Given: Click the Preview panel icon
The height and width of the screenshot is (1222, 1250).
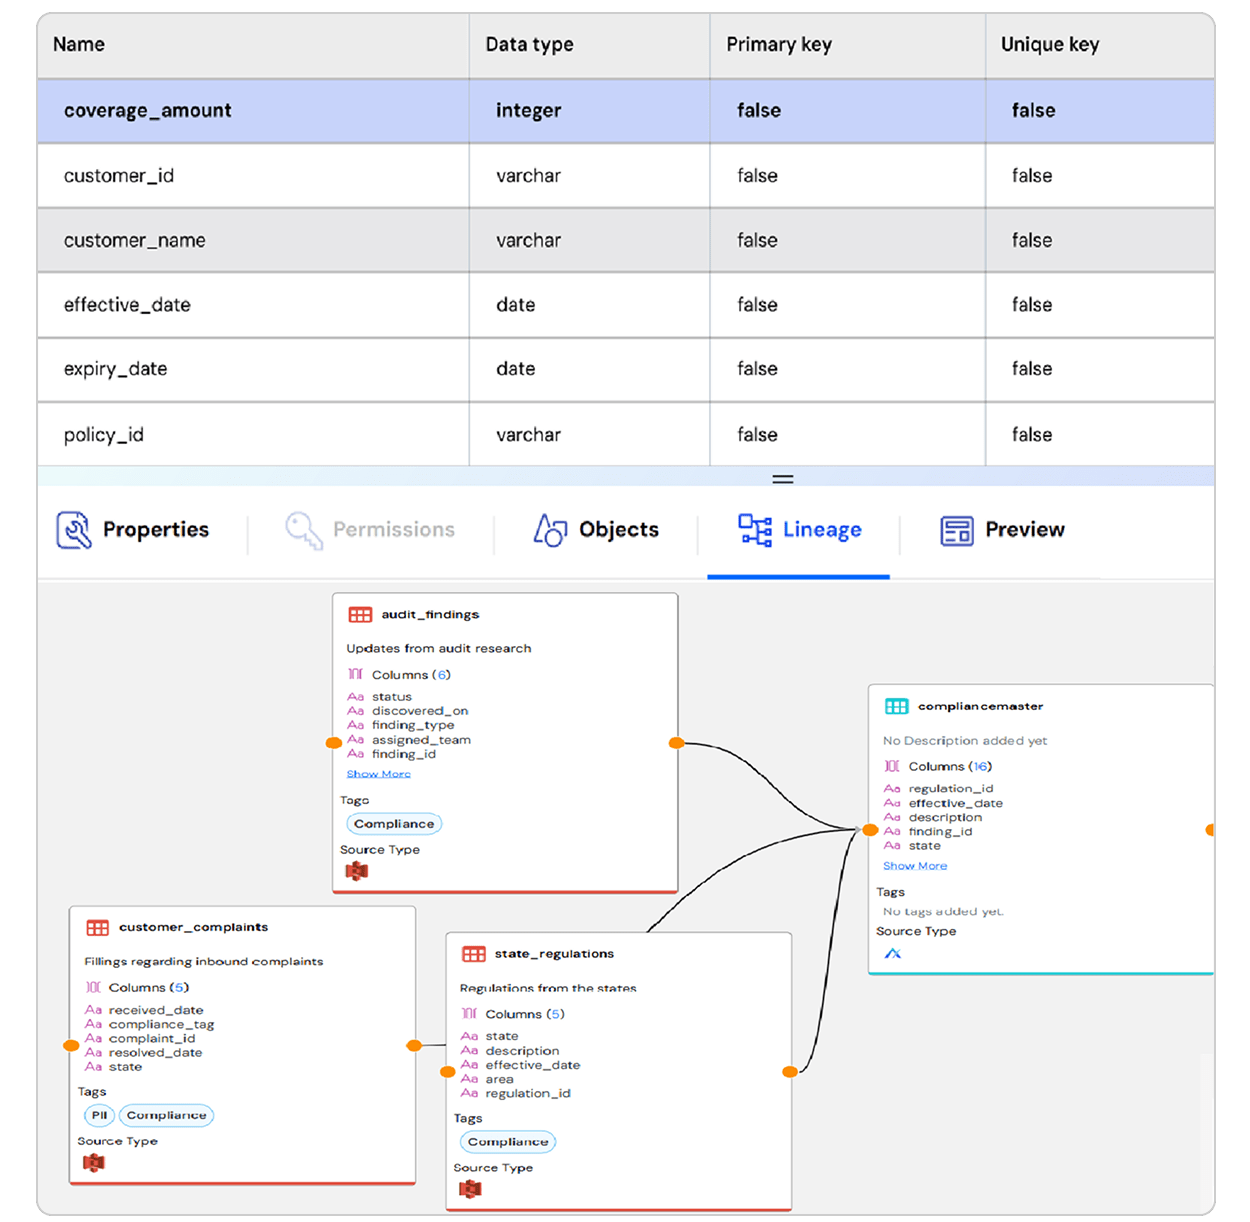Looking at the screenshot, I should [957, 530].
